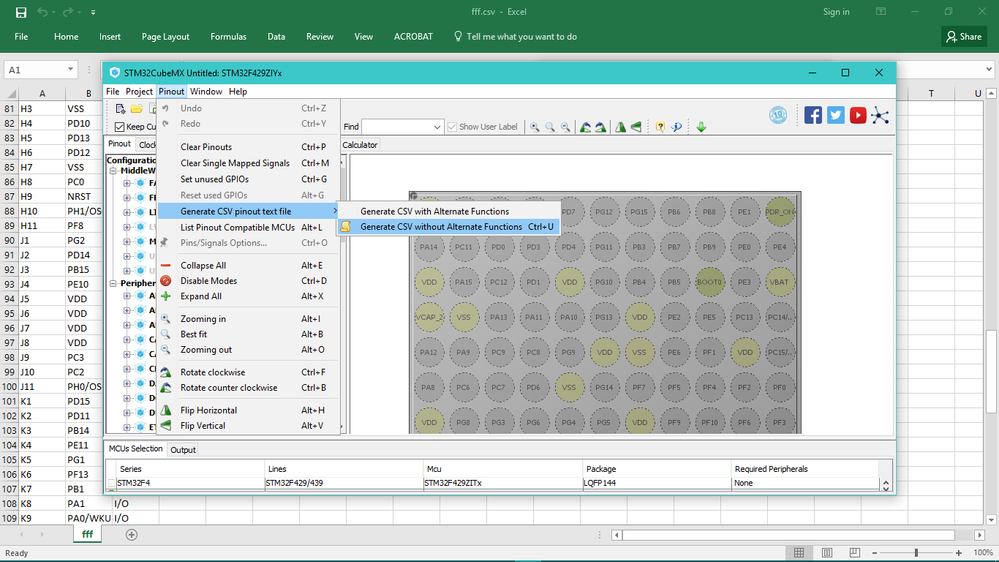This screenshot has height=562, width=999.
Task: Click the New Project toolbar icon in STM32CubeMX
Action: point(120,109)
